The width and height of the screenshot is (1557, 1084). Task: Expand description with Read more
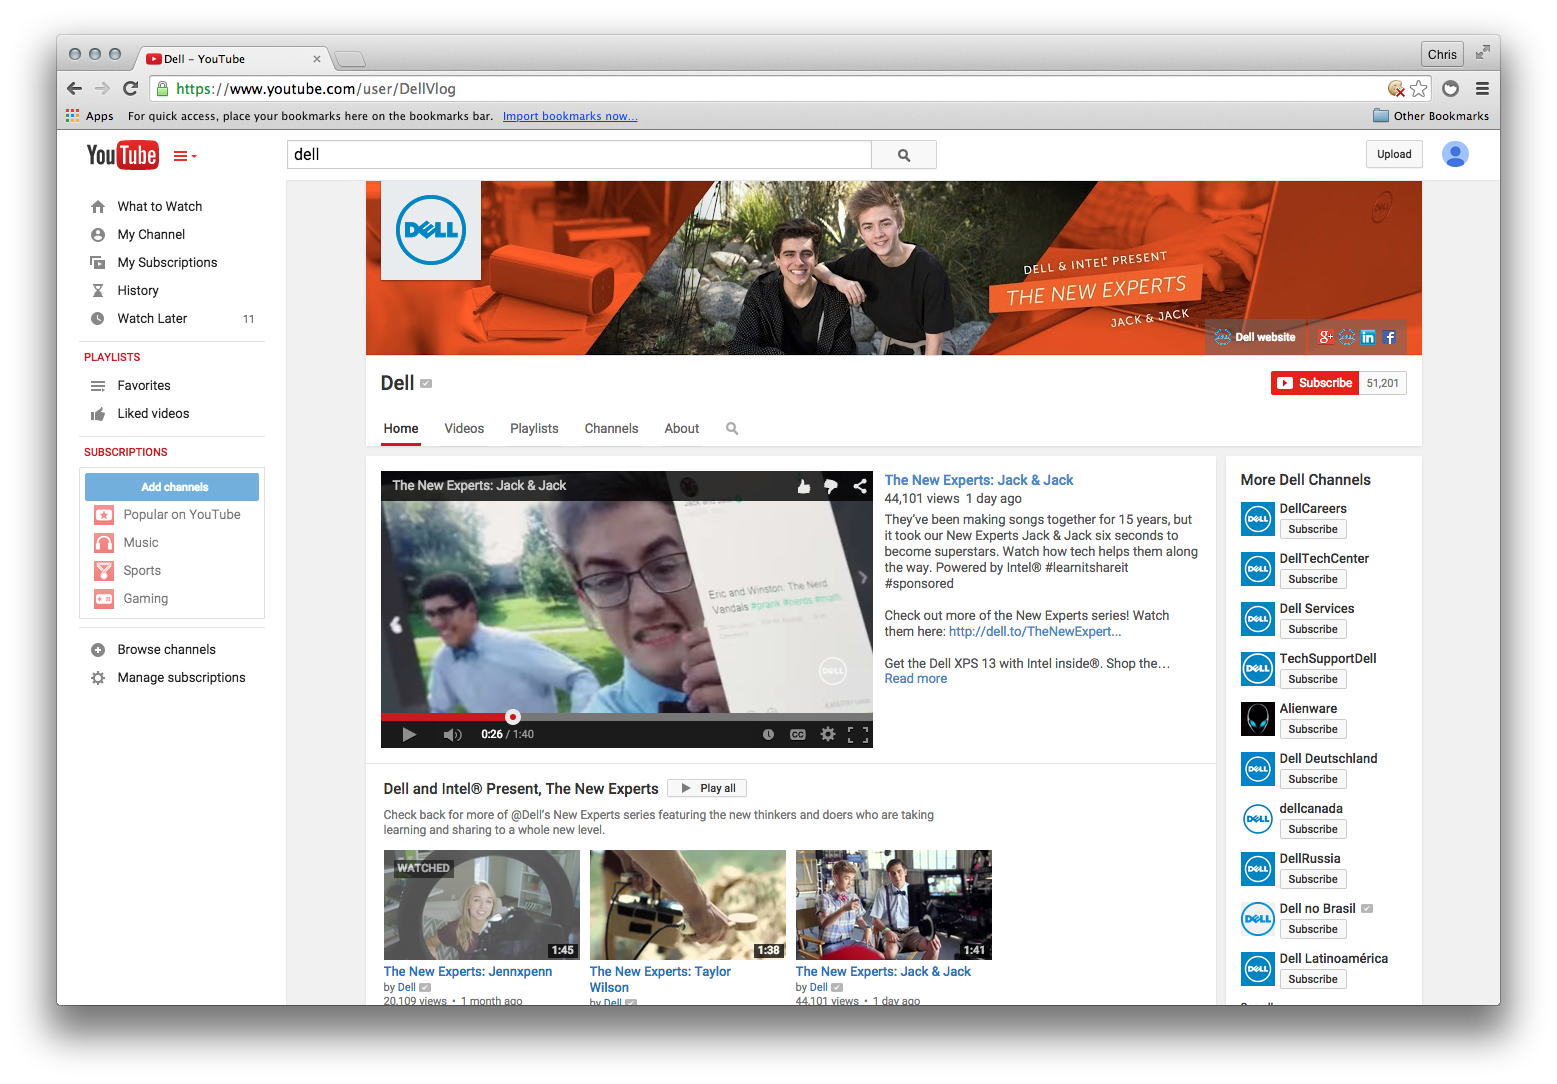click(x=915, y=679)
